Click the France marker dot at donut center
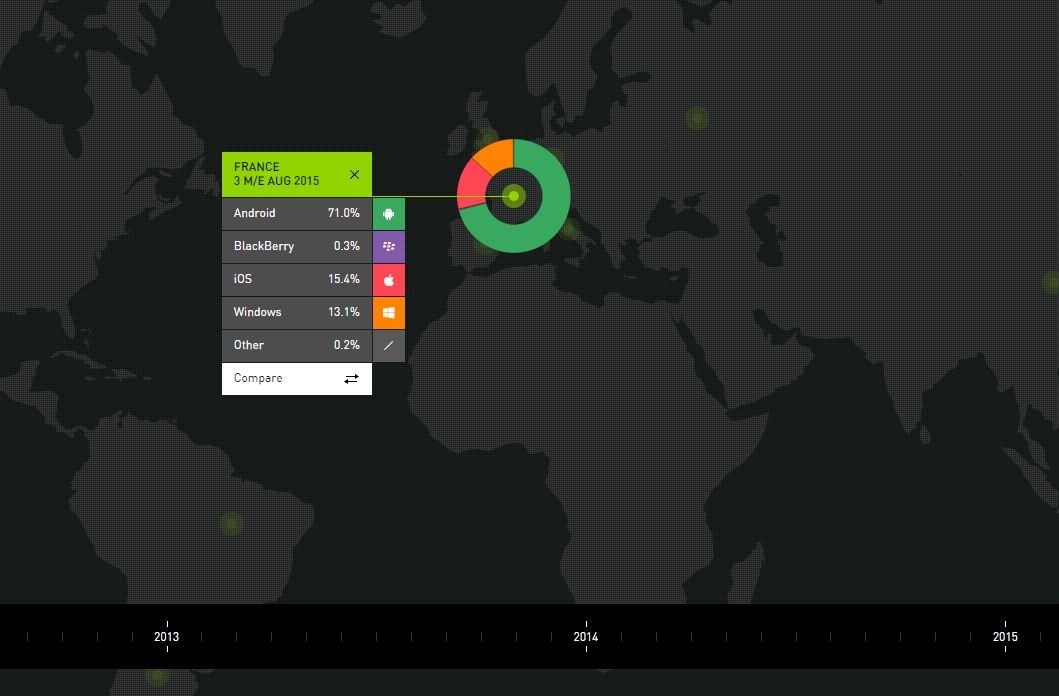The image size is (1059, 696). click(514, 196)
